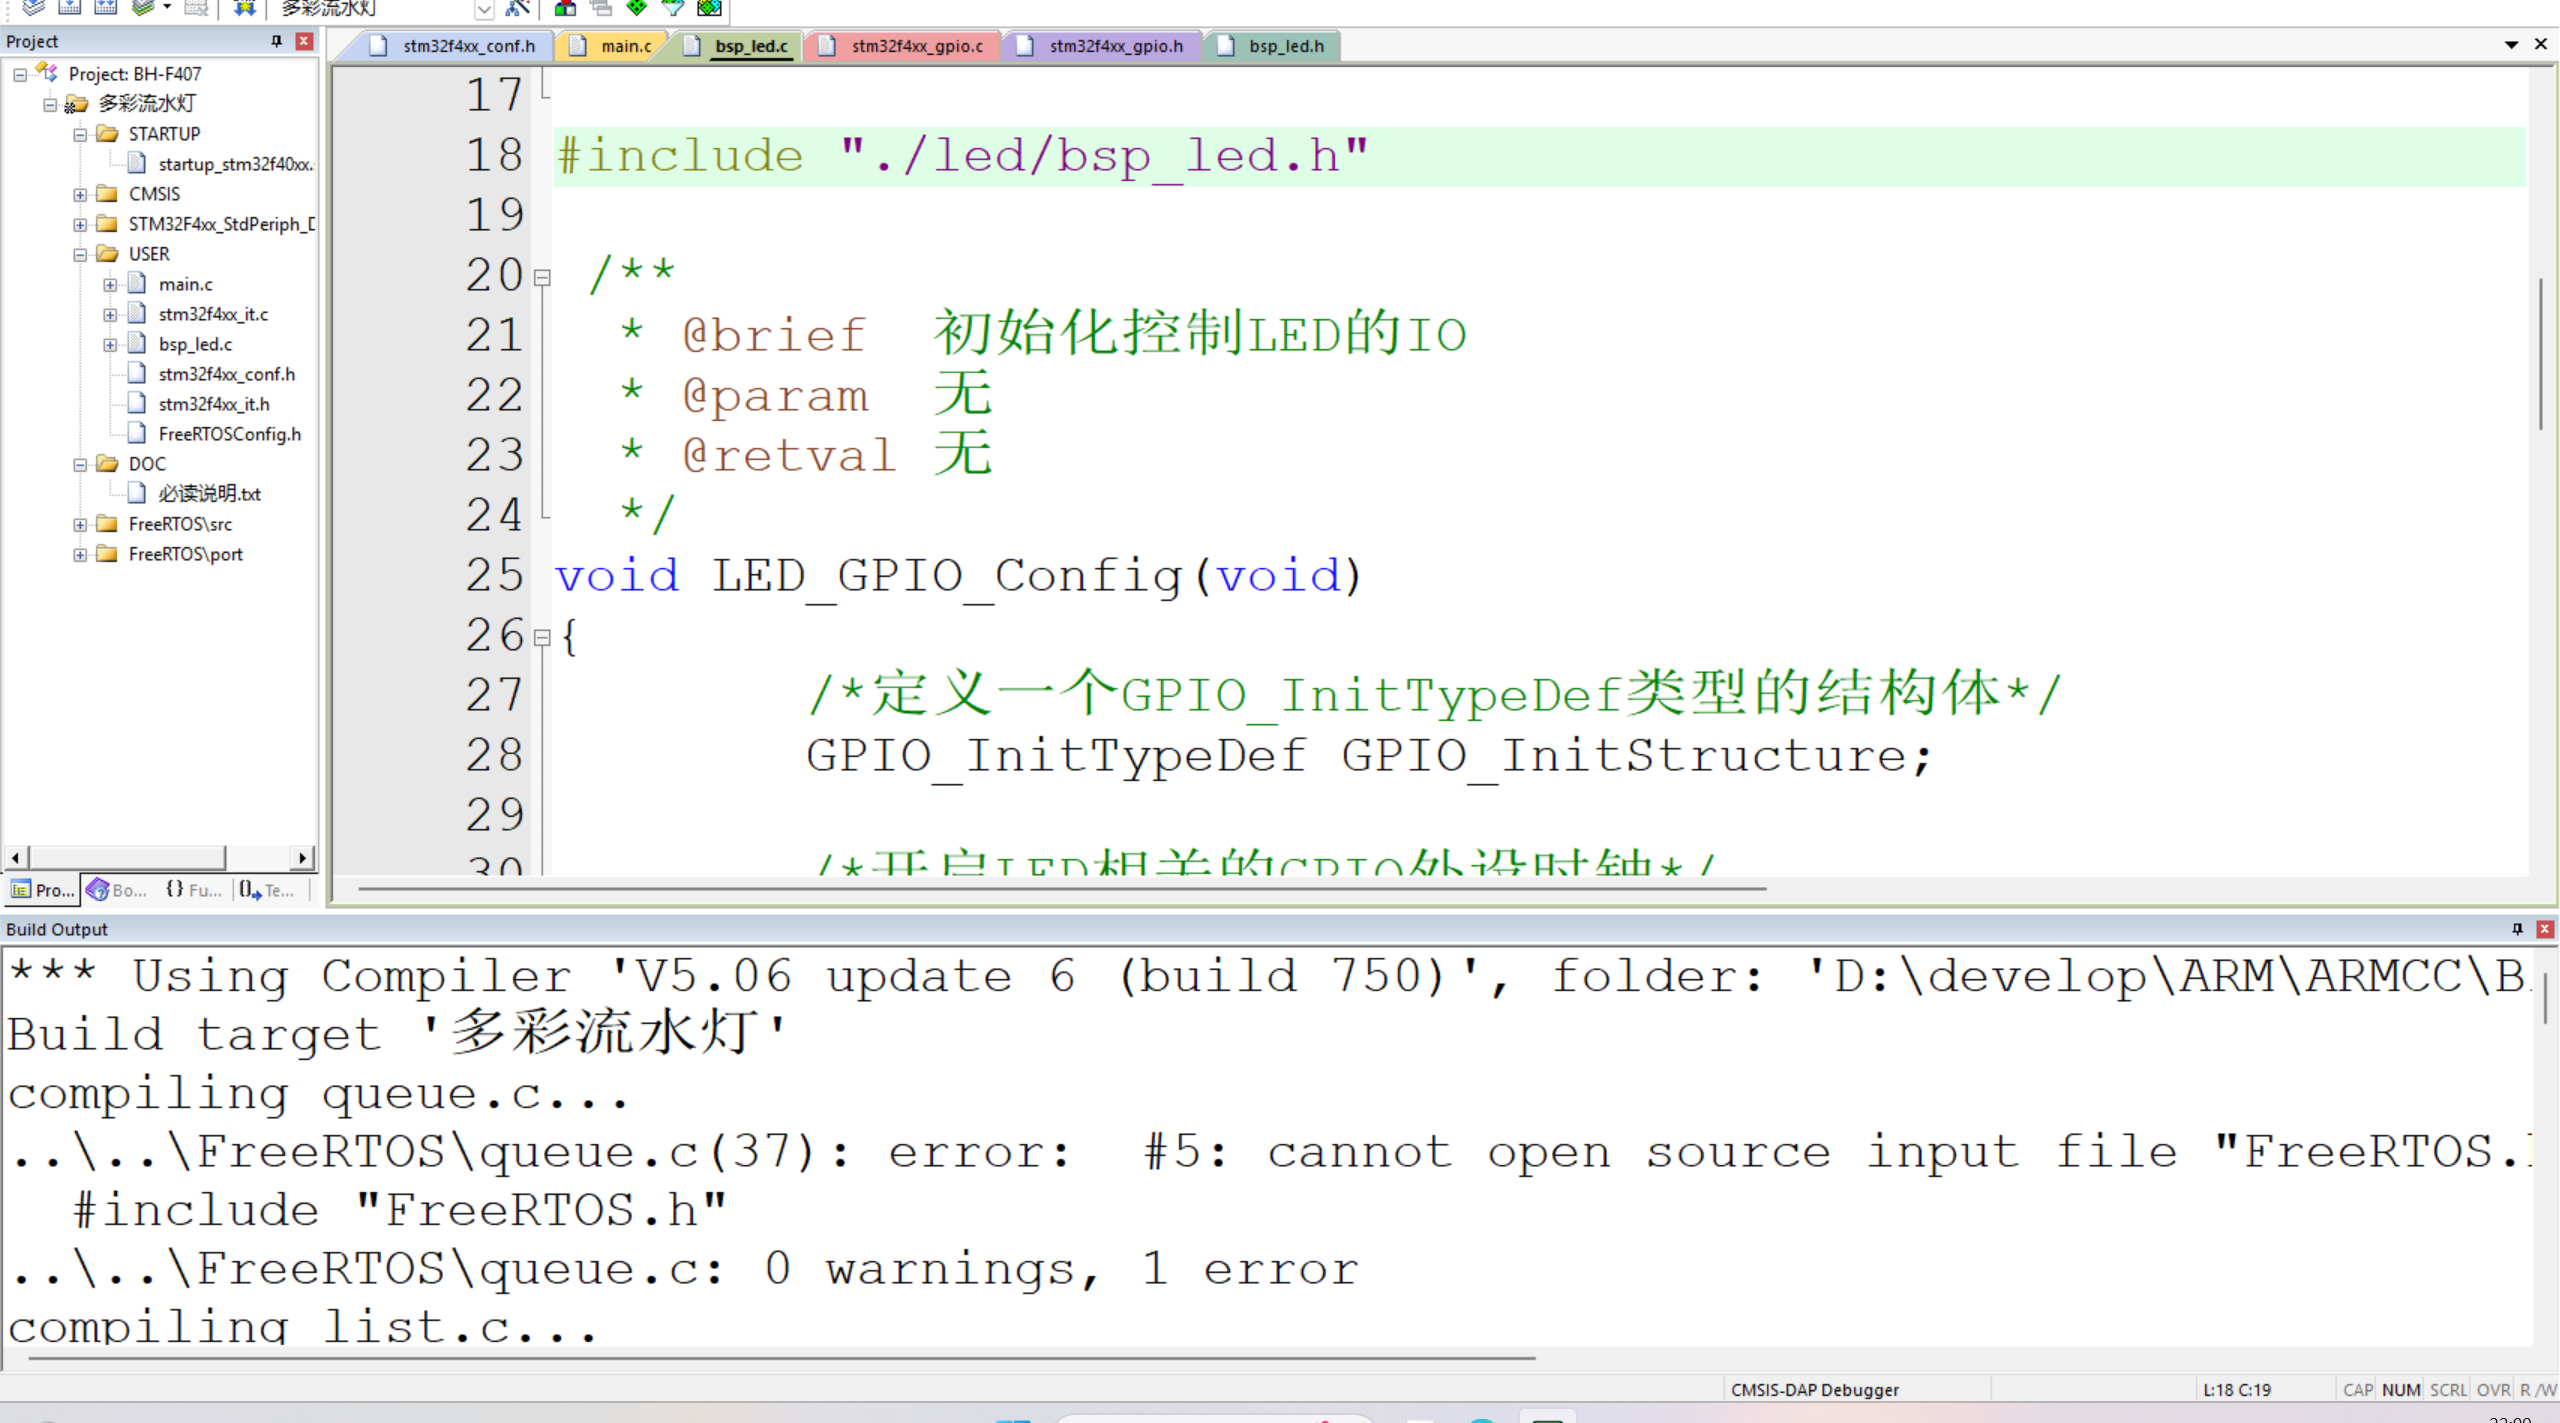
Task: Click the Pack Installer icon
Action: point(709,8)
